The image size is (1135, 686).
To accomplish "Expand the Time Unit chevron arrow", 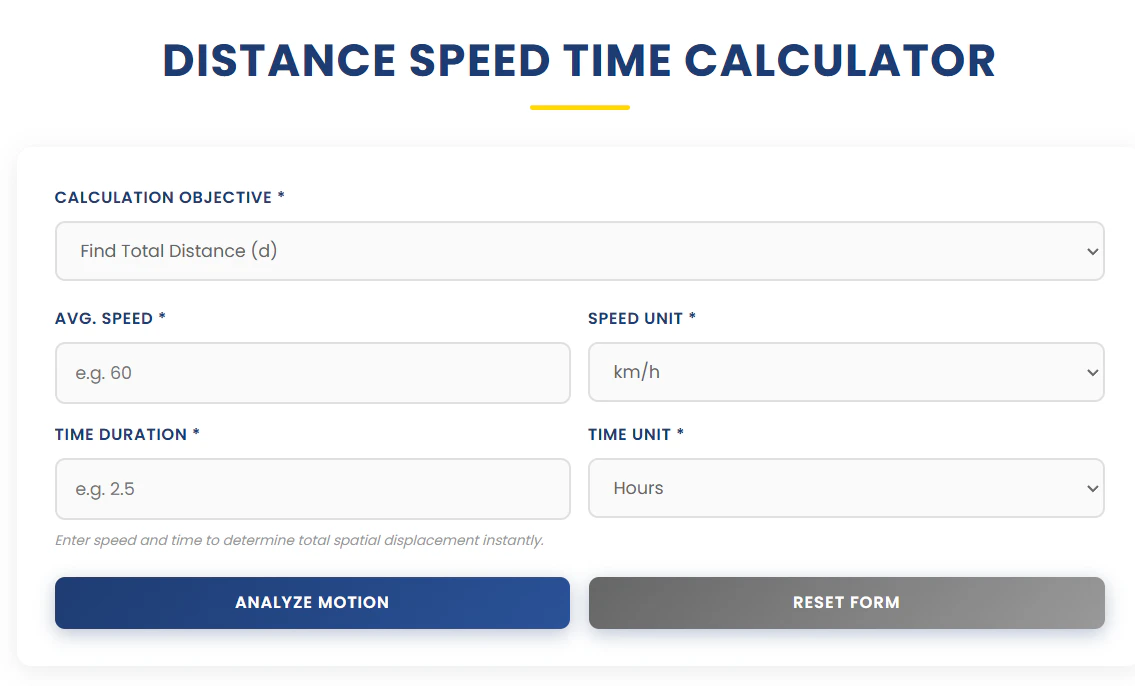I will click(x=1093, y=488).
